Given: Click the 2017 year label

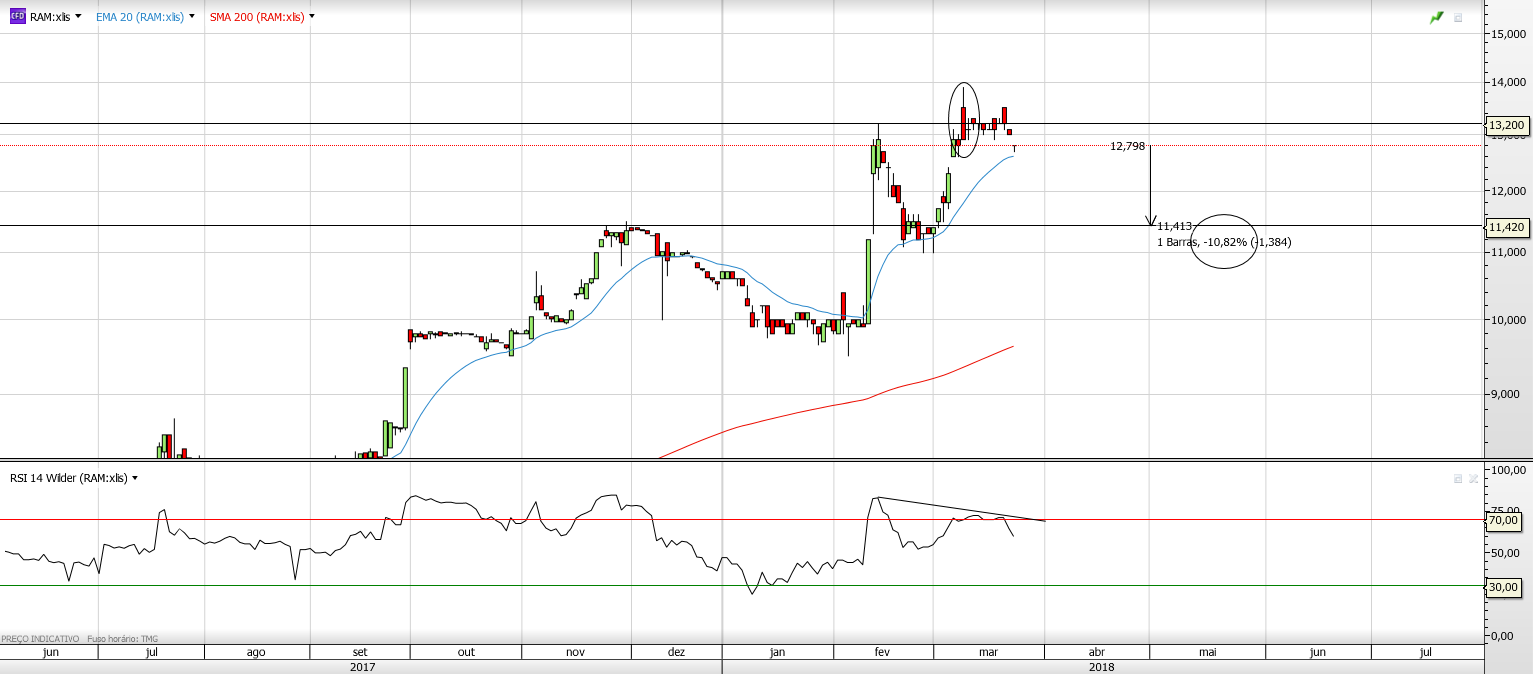Looking at the screenshot, I should point(362,666).
